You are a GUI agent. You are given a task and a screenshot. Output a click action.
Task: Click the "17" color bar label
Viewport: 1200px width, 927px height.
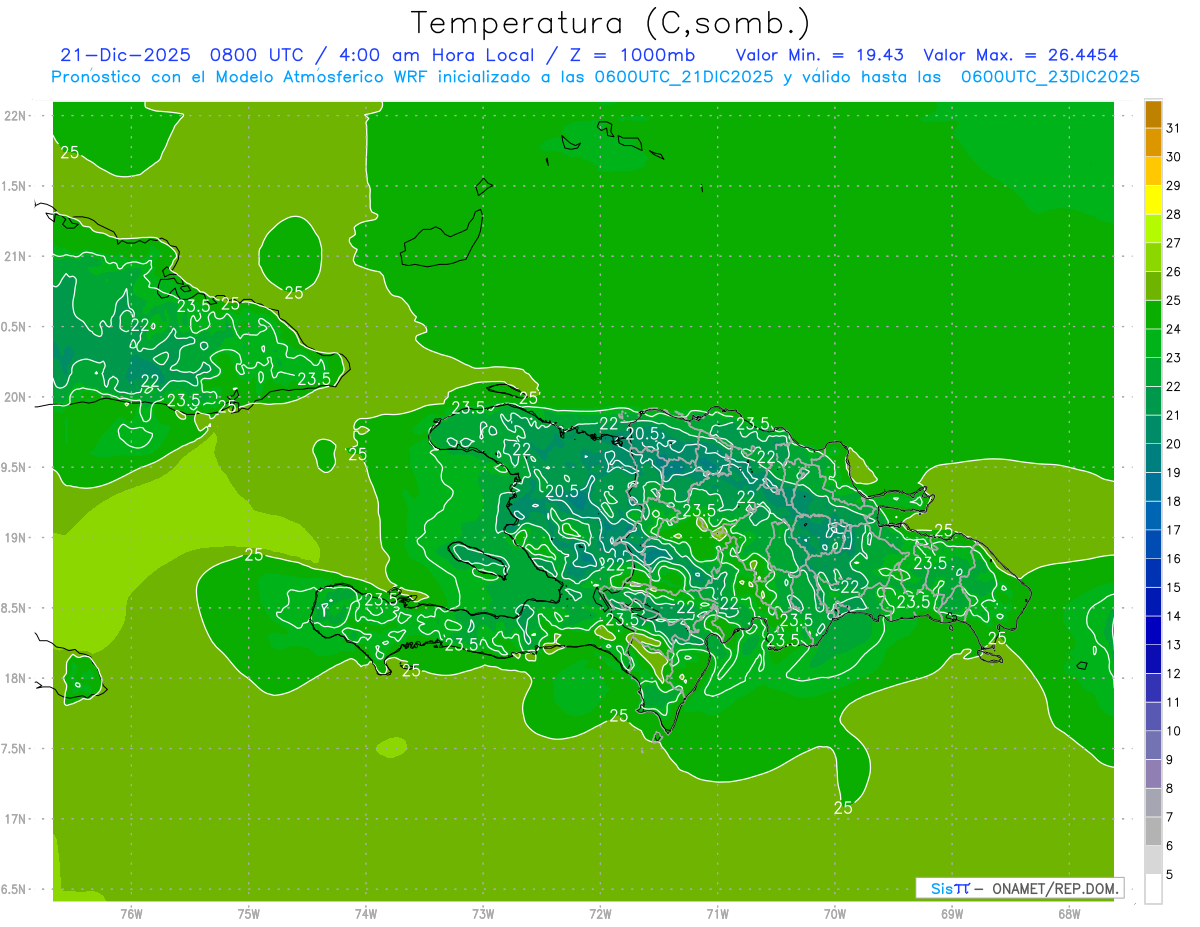tap(1175, 530)
